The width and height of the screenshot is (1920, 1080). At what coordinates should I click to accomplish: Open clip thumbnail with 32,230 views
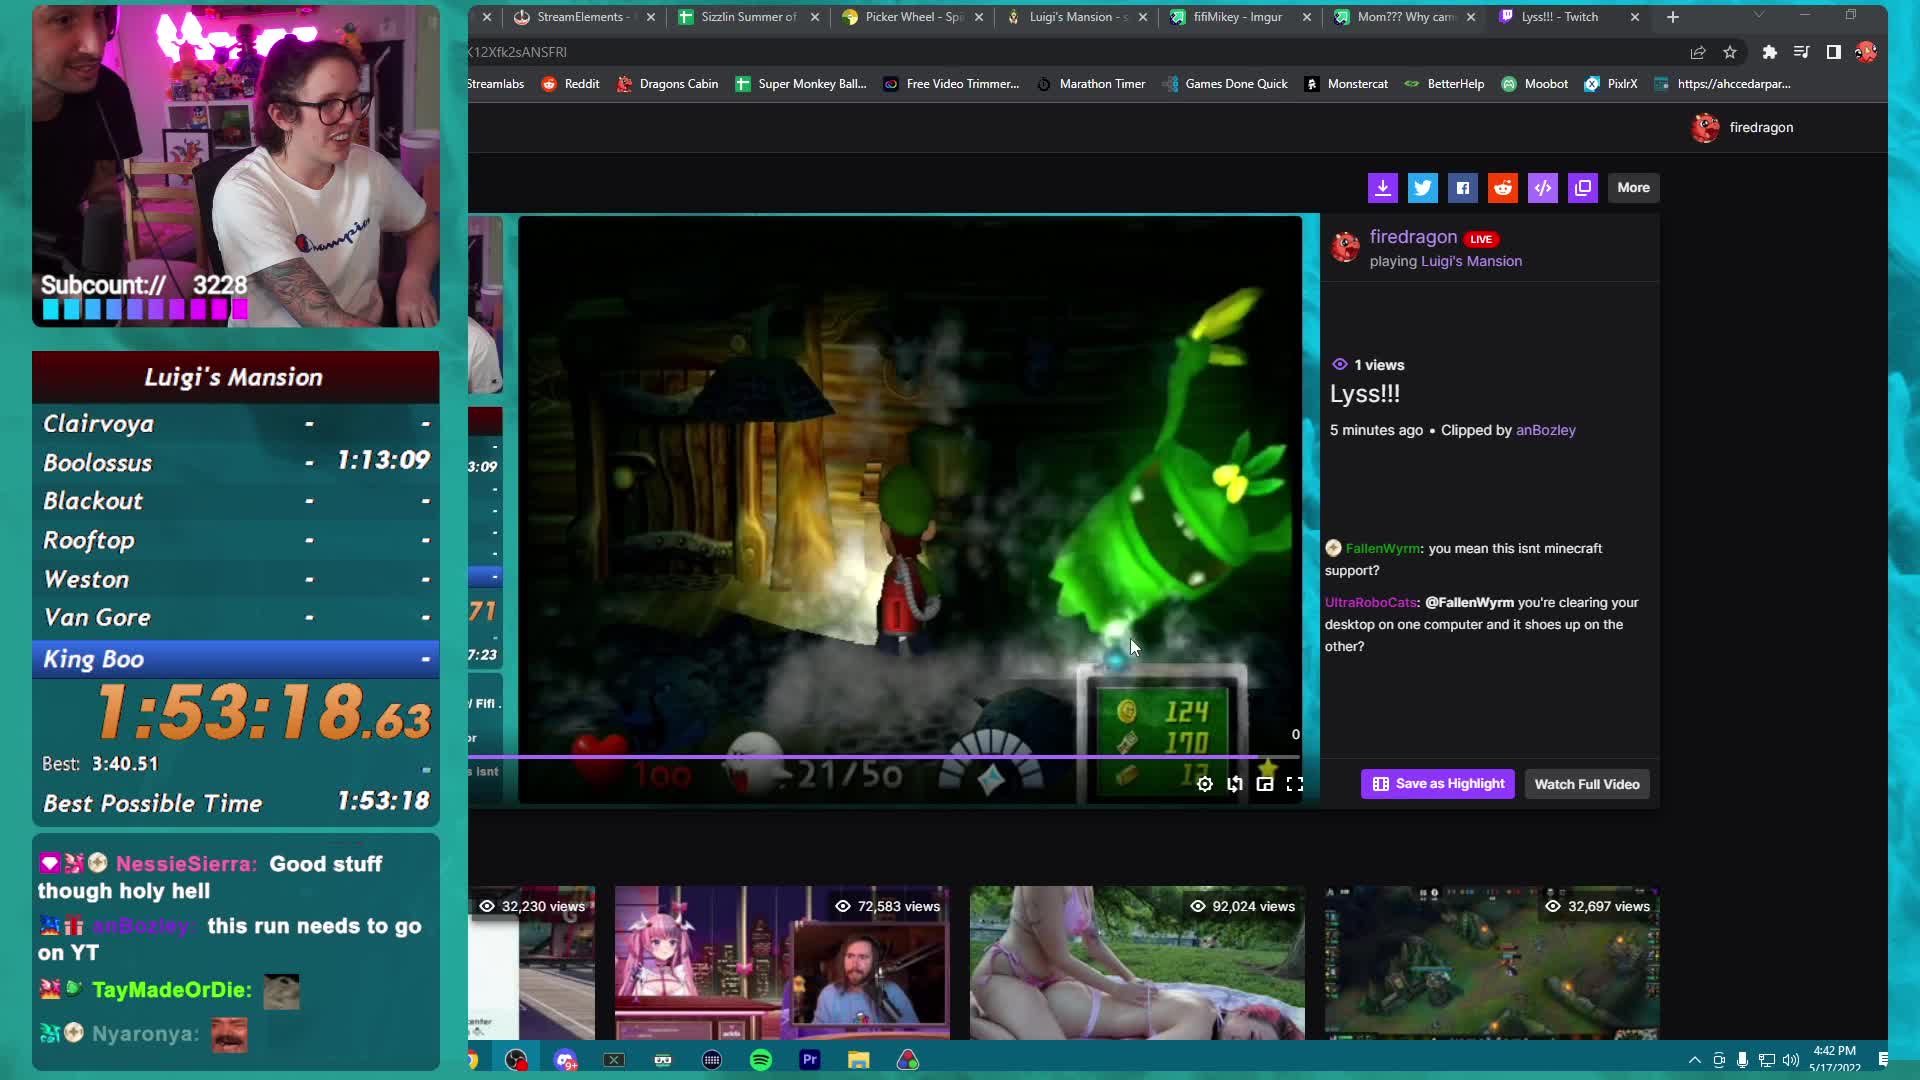click(x=531, y=962)
